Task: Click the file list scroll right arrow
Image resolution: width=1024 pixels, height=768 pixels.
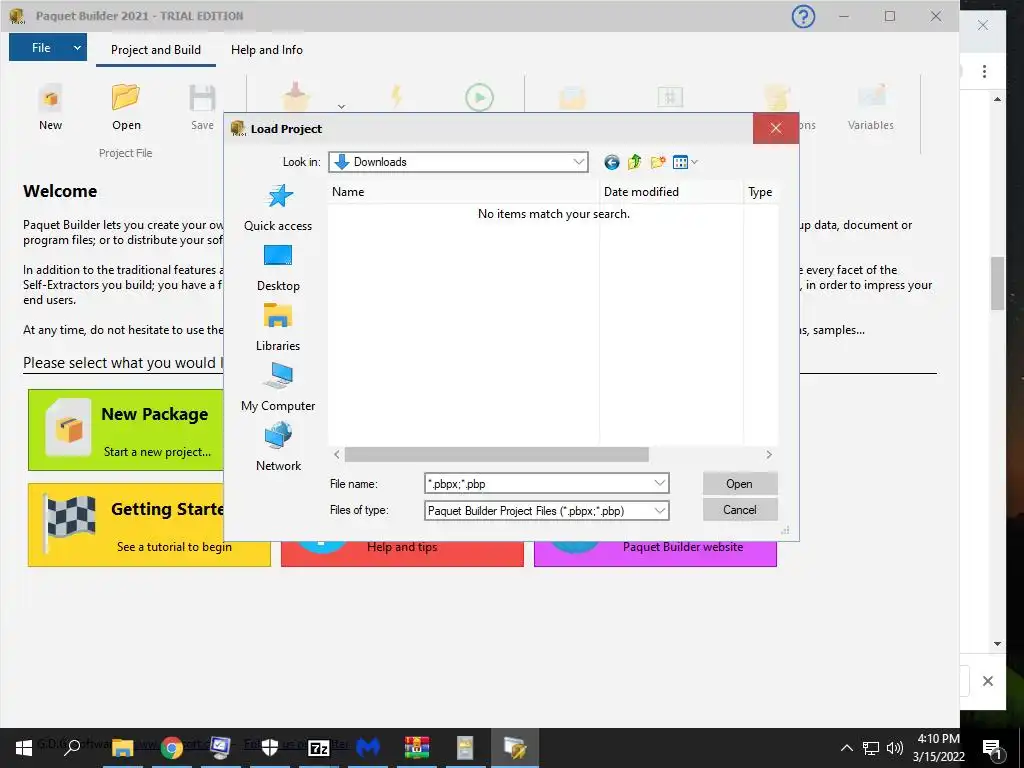Action: [769, 455]
